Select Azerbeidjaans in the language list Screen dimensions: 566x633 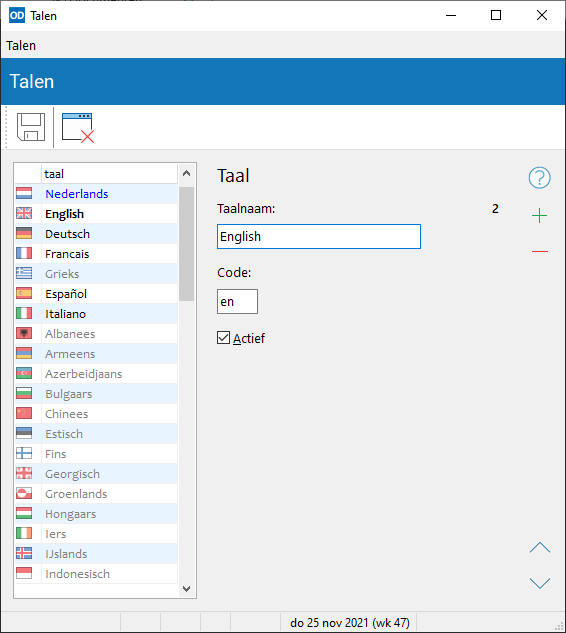click(96, 374)
